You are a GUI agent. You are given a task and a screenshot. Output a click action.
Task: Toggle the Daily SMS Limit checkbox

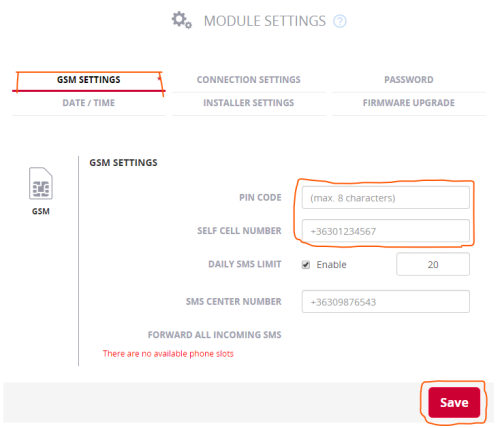306,265
